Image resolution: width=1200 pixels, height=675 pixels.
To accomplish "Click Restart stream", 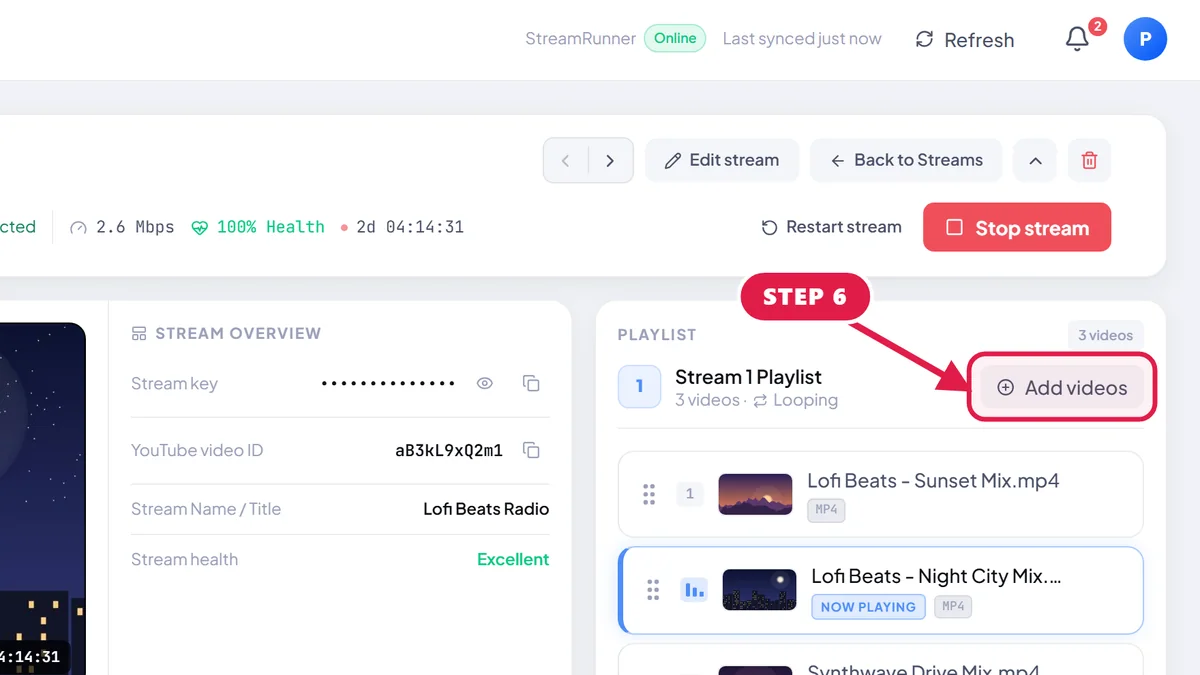I will (831, 227).
